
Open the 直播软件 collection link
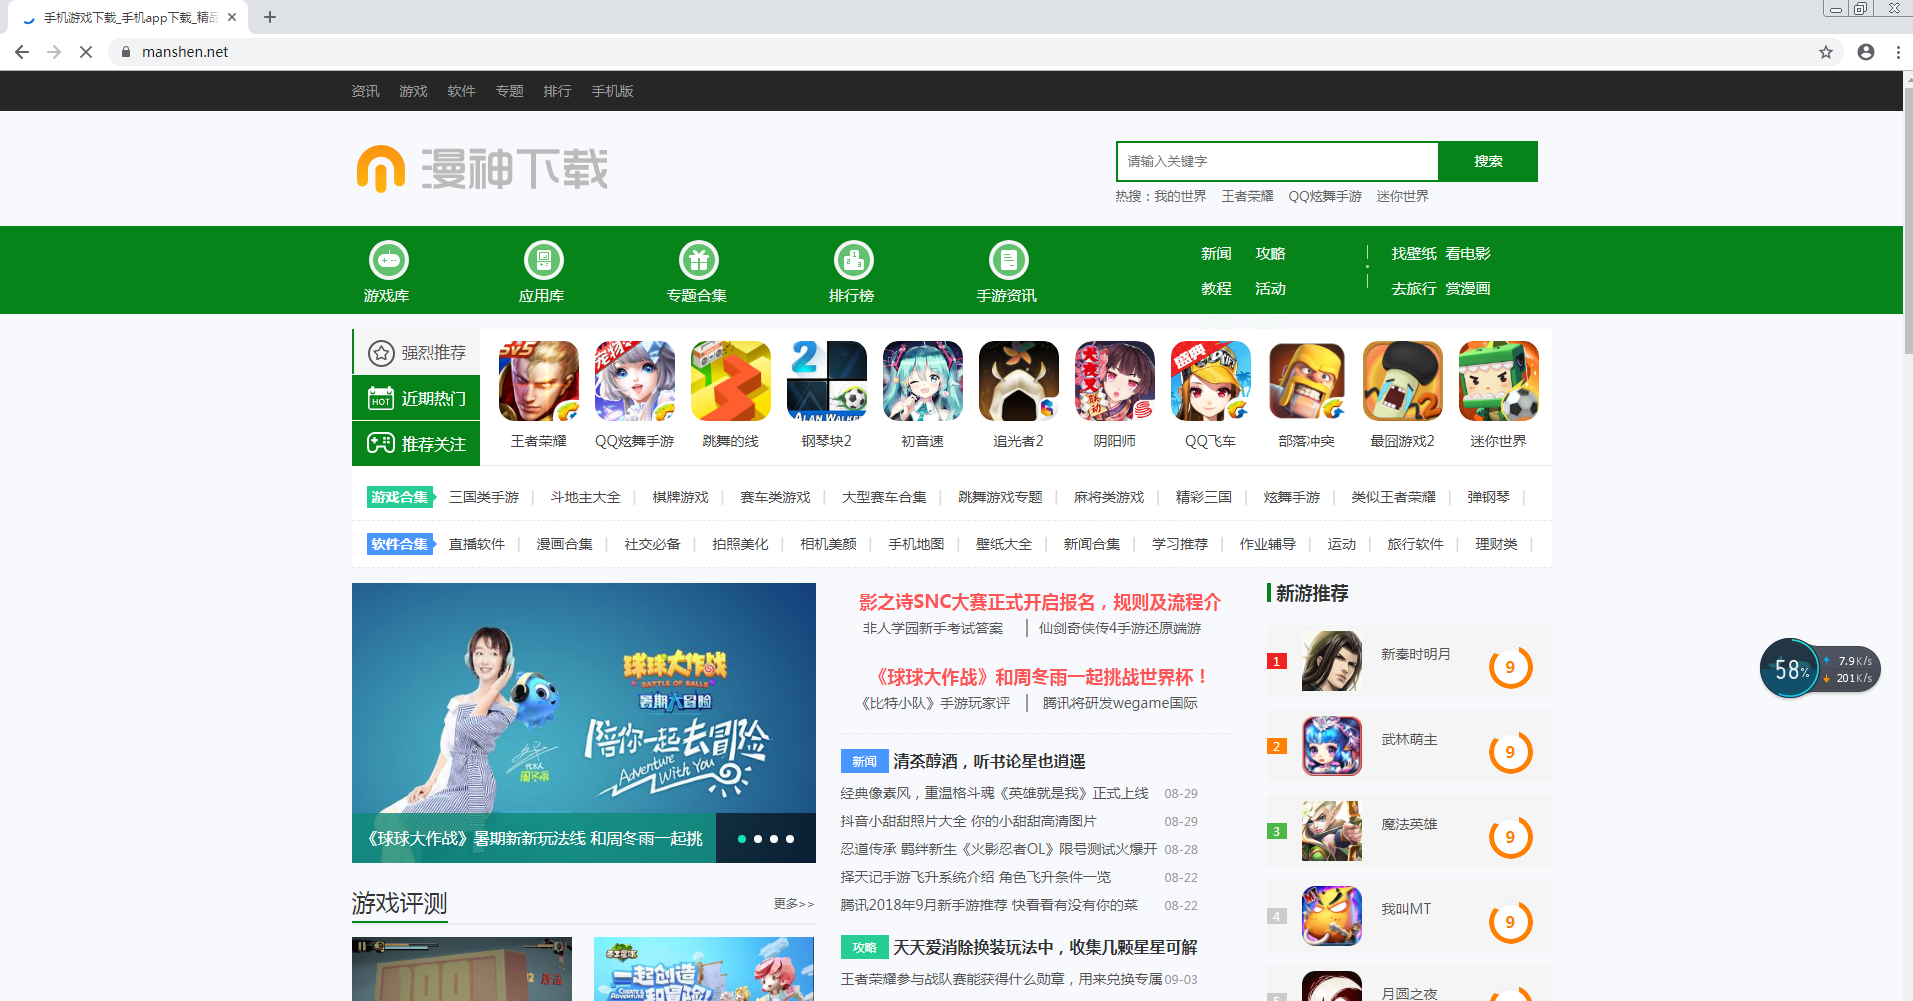point(477,544)
